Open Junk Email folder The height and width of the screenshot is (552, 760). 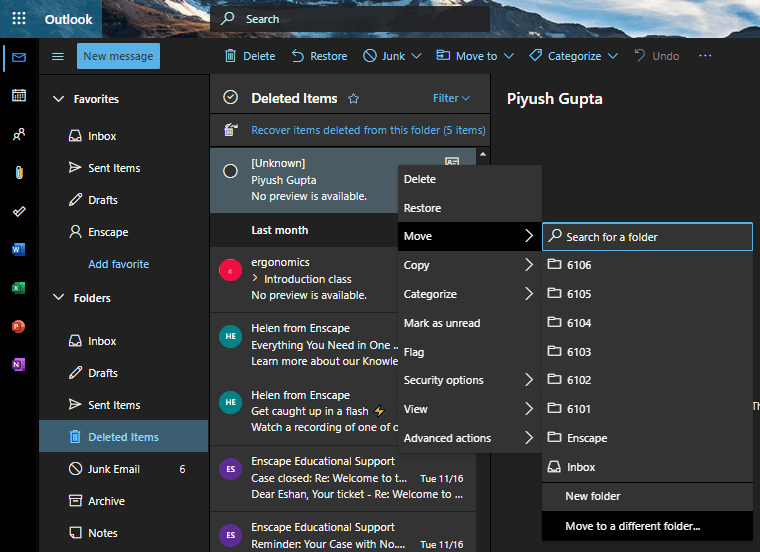pos(124,469)
